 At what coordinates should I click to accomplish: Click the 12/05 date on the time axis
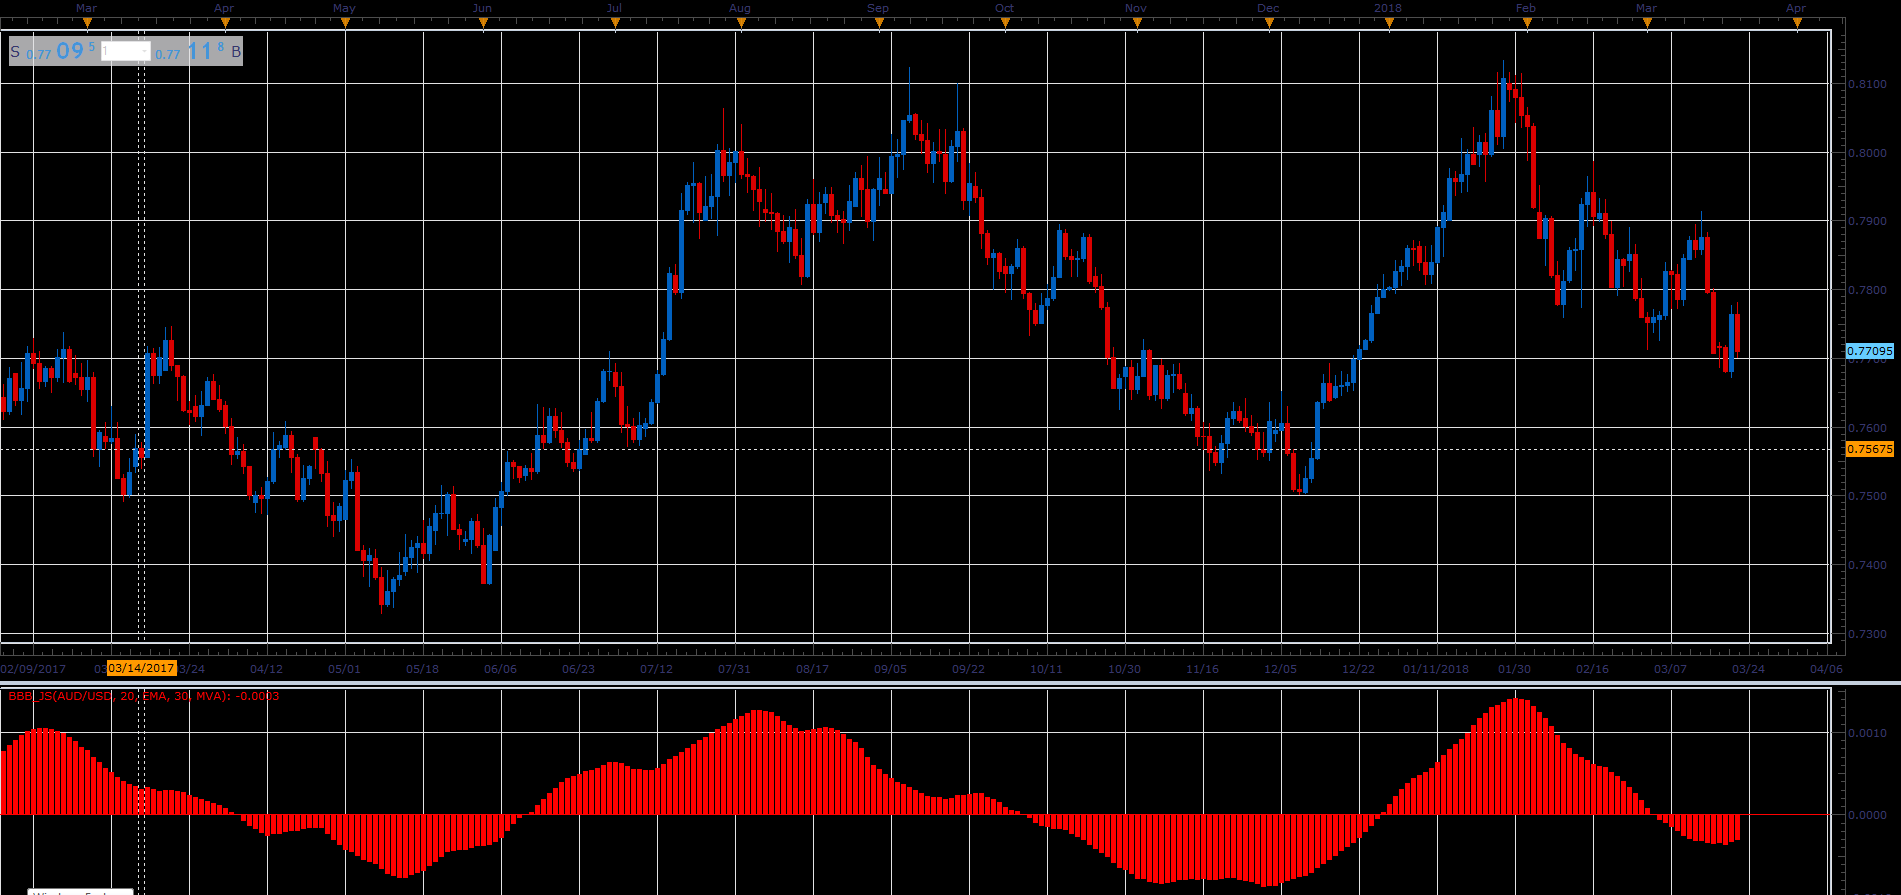1280,669
